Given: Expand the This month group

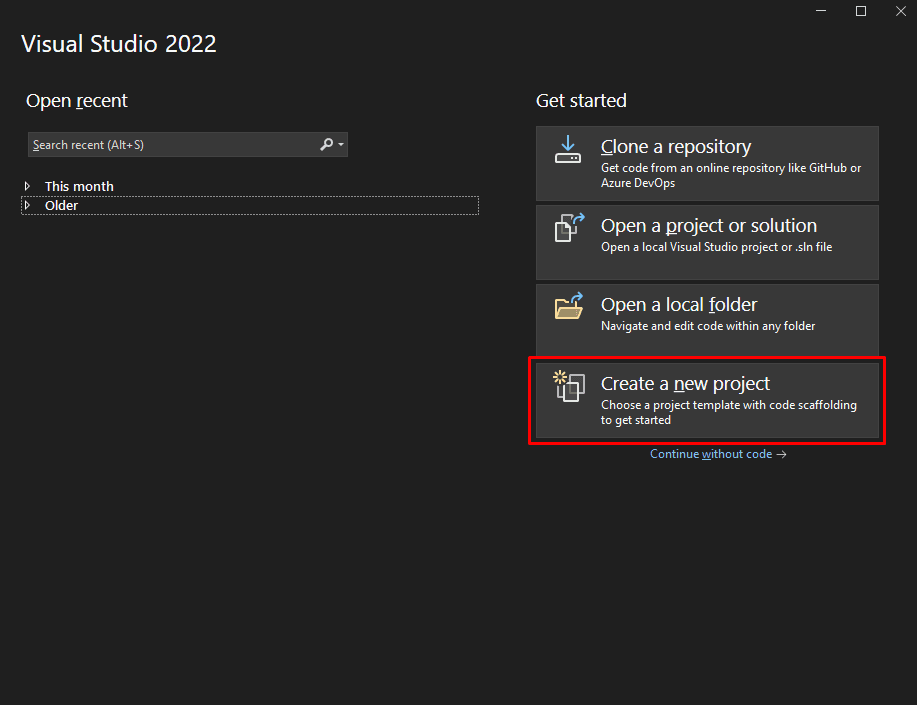Looking at the screenshot, I should pos(27,186).
